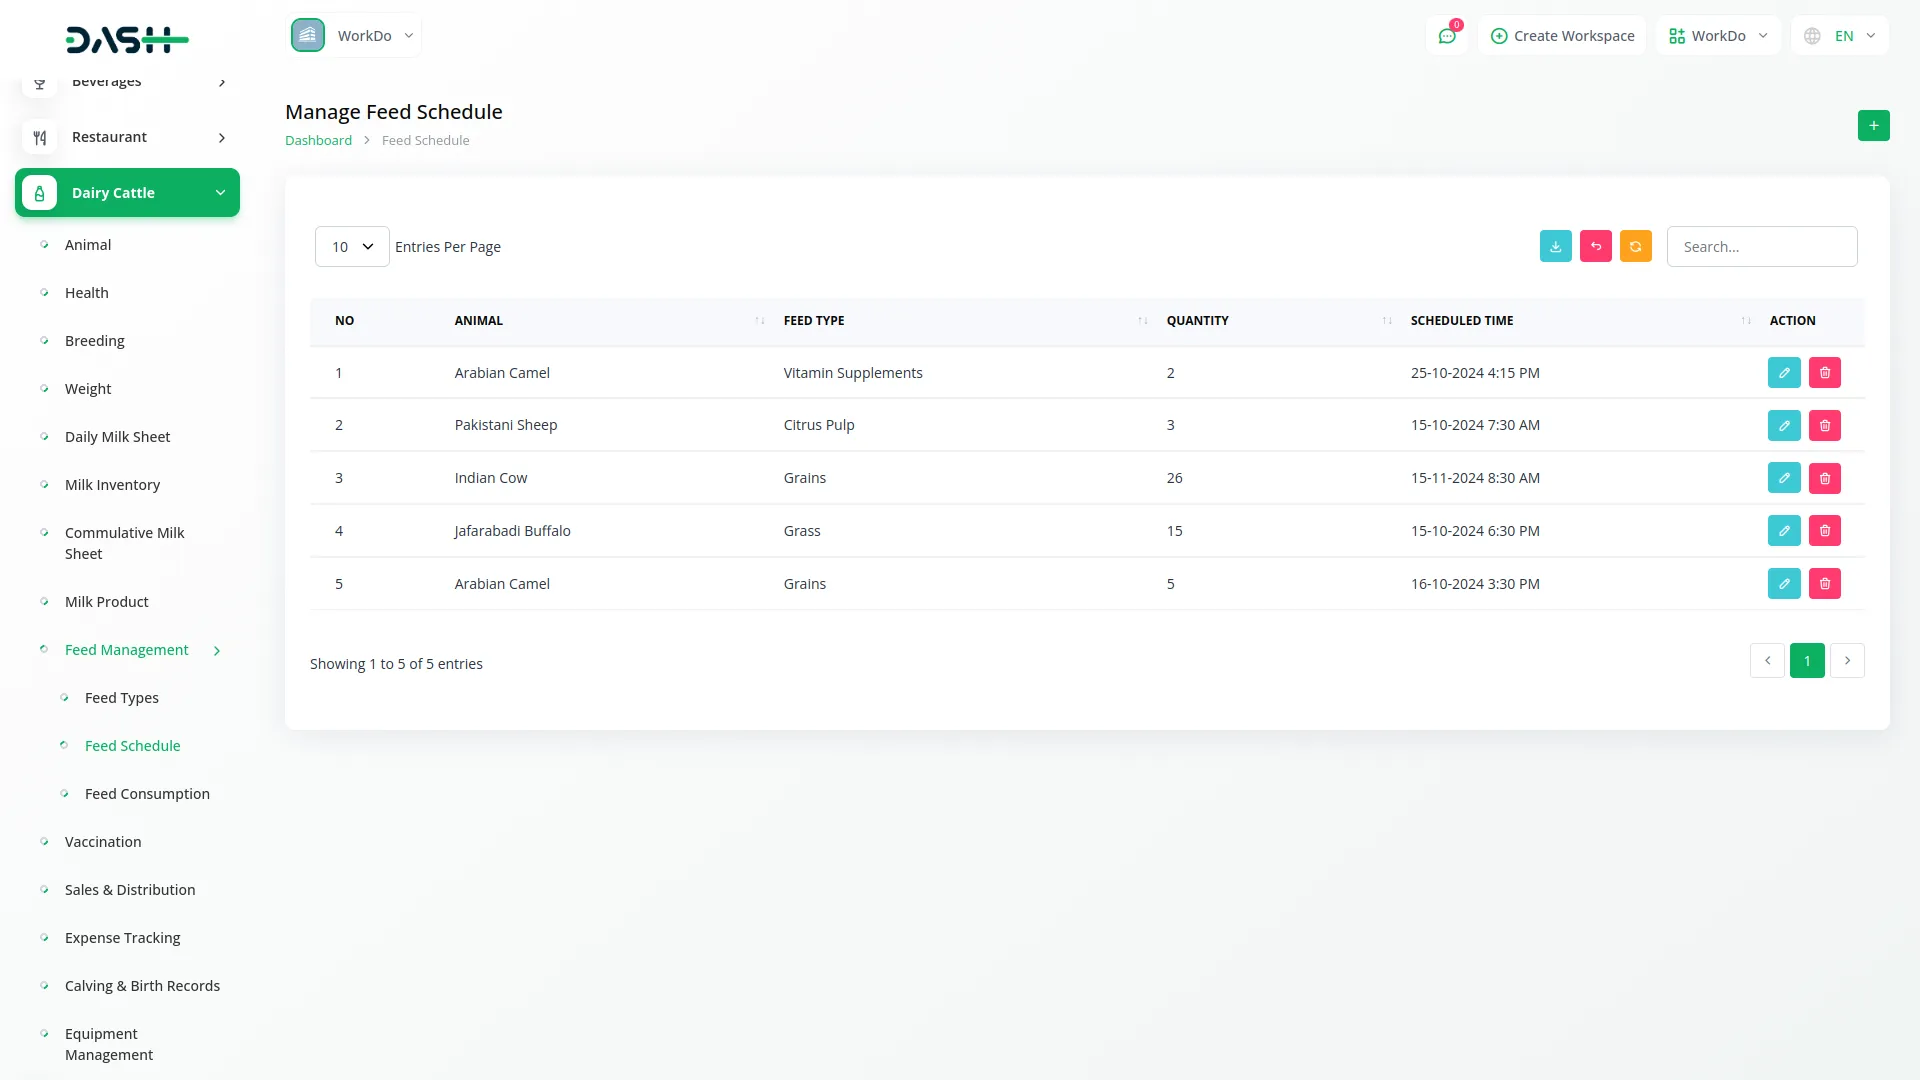Screen dimensions: 1920x1080
Task: Follow the Dashboard breadcrumb link
Action: (x=318, y=141)
